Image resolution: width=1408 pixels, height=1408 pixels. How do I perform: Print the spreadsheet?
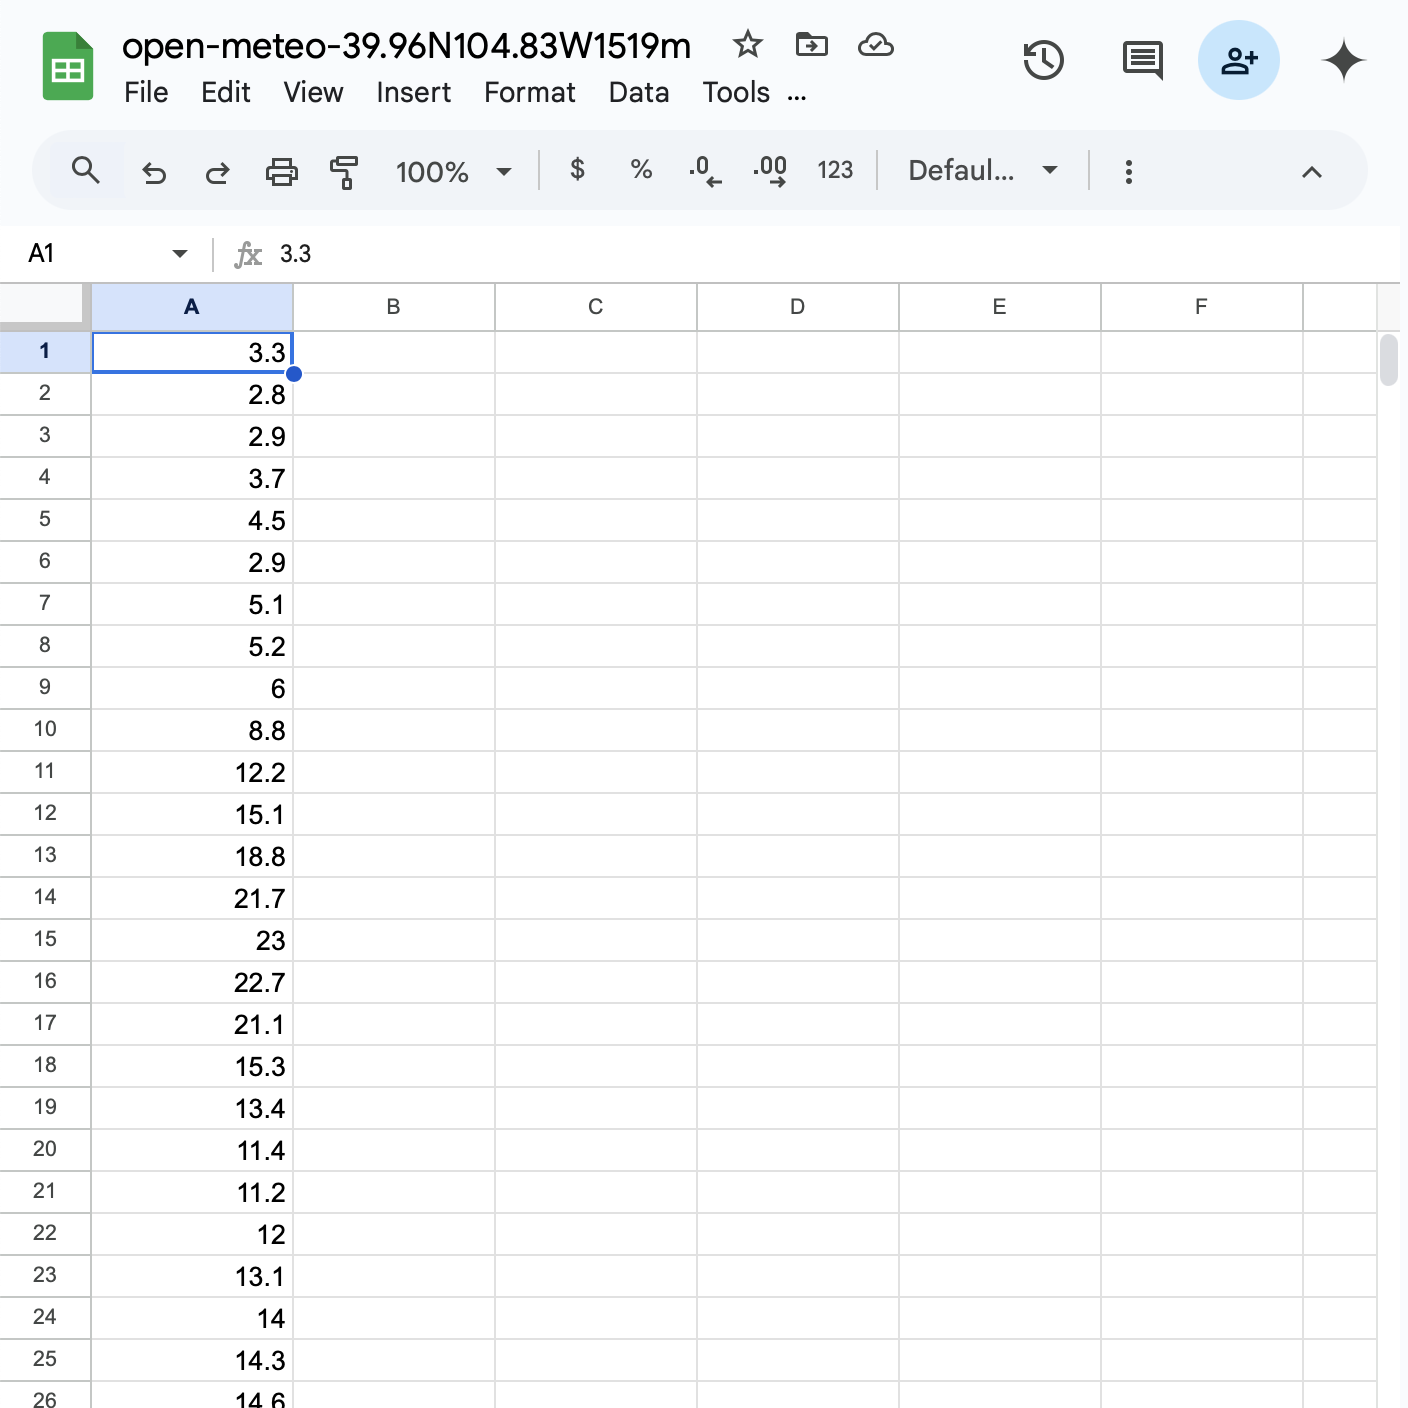click(281, 172)
